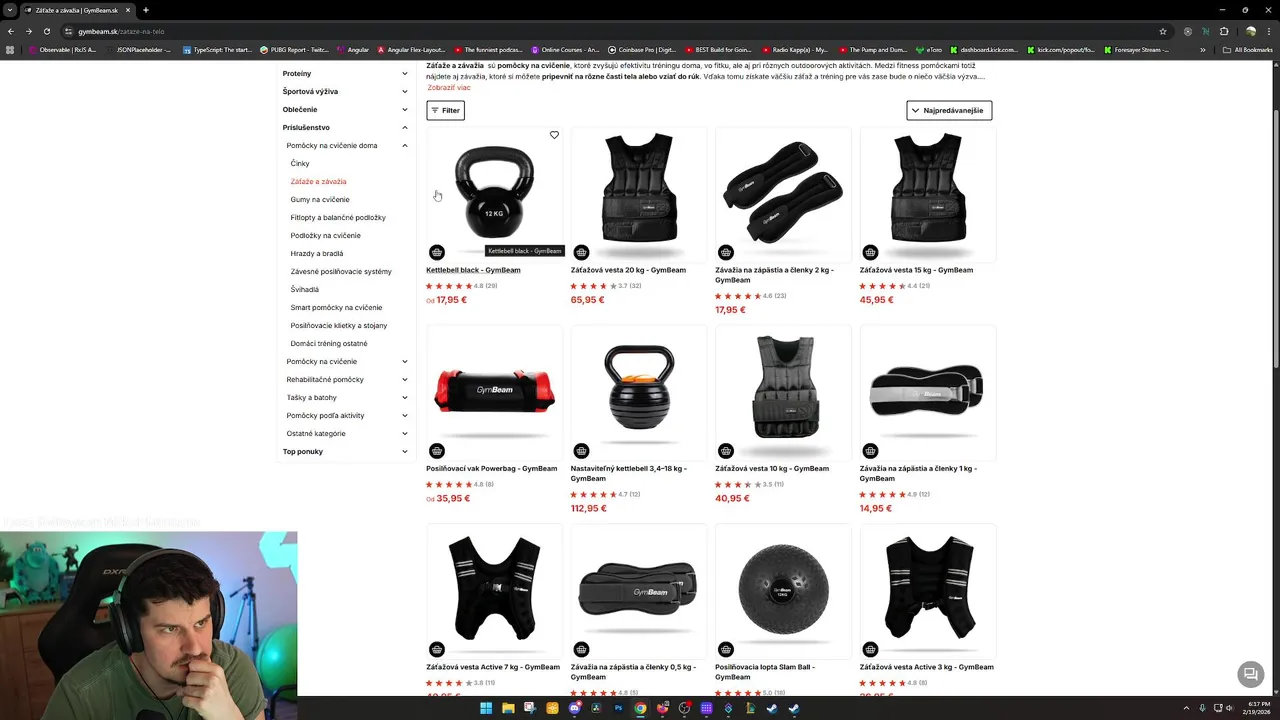Open the Chrome extensions puzzle icon

(1224, 31)
